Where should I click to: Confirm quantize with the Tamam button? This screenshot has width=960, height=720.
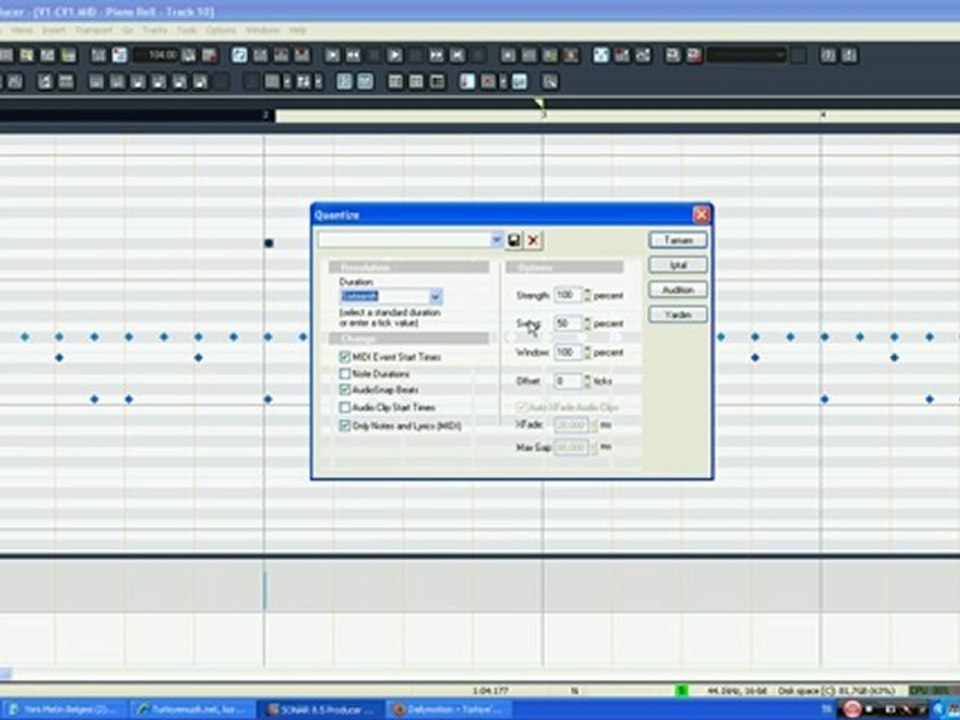[678, 240]
